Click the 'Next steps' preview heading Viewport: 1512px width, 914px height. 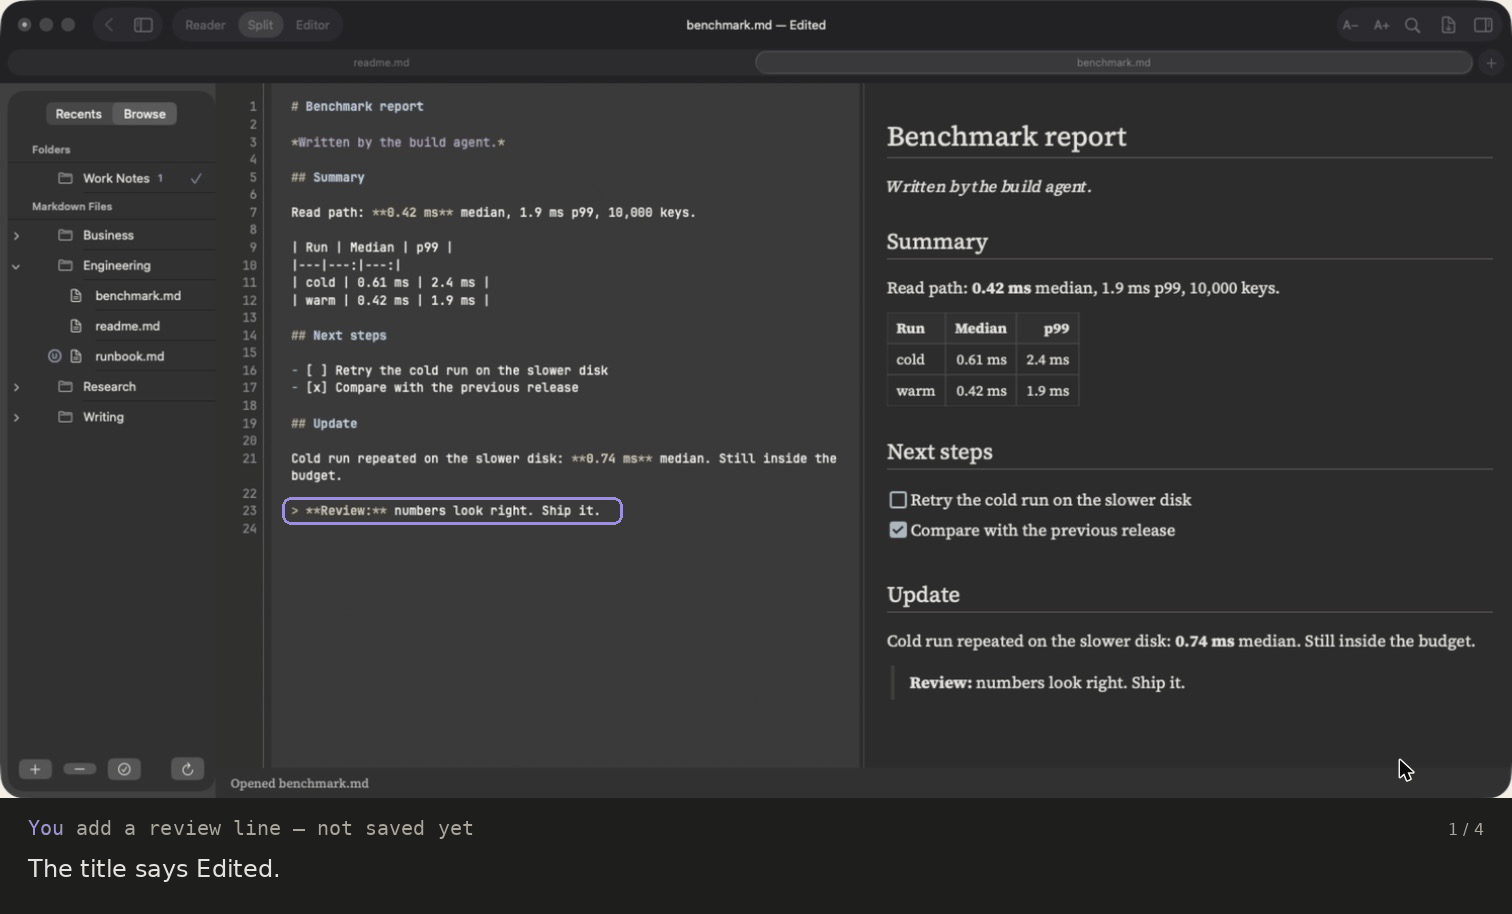click(939, 452)
